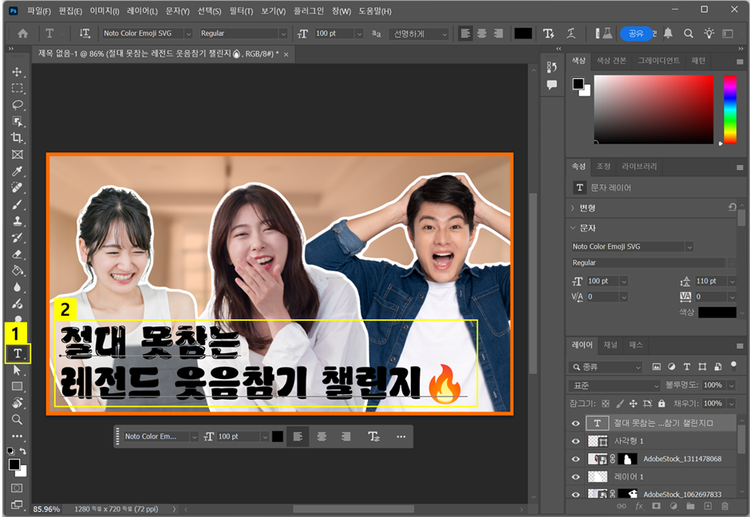Viewport: 750px width, 517px height.
Task: Select the Eyedropper tool
Action: point(17,171)
